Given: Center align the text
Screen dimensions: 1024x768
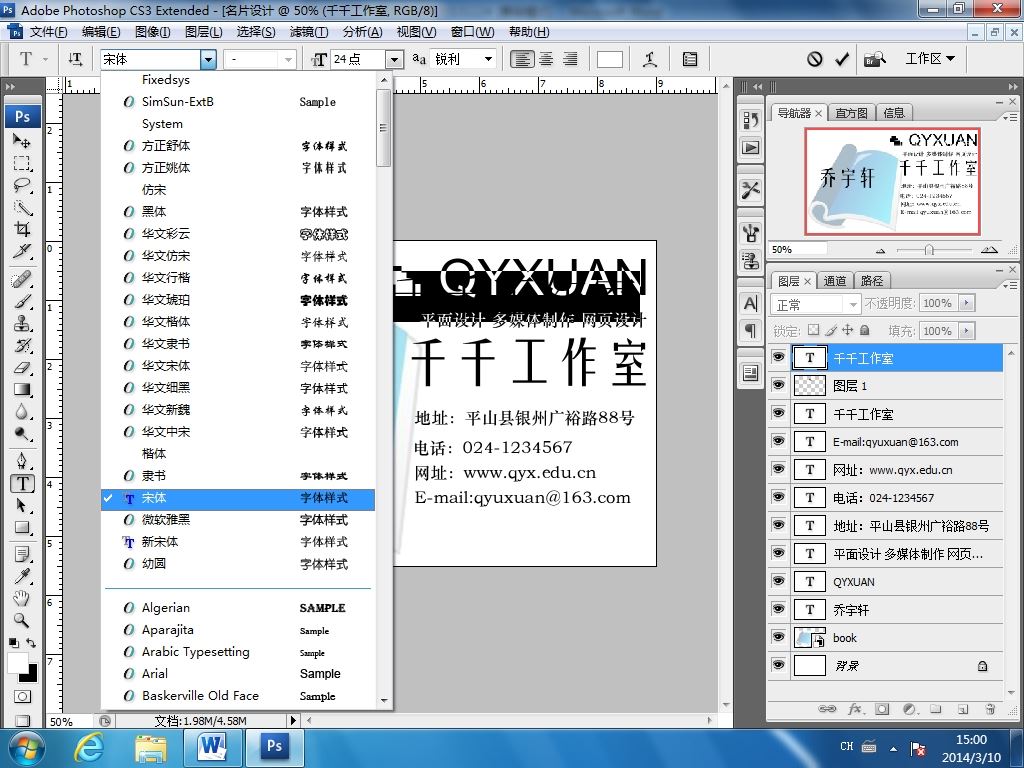Looking at the screenshot, I should tap(546, 59).
